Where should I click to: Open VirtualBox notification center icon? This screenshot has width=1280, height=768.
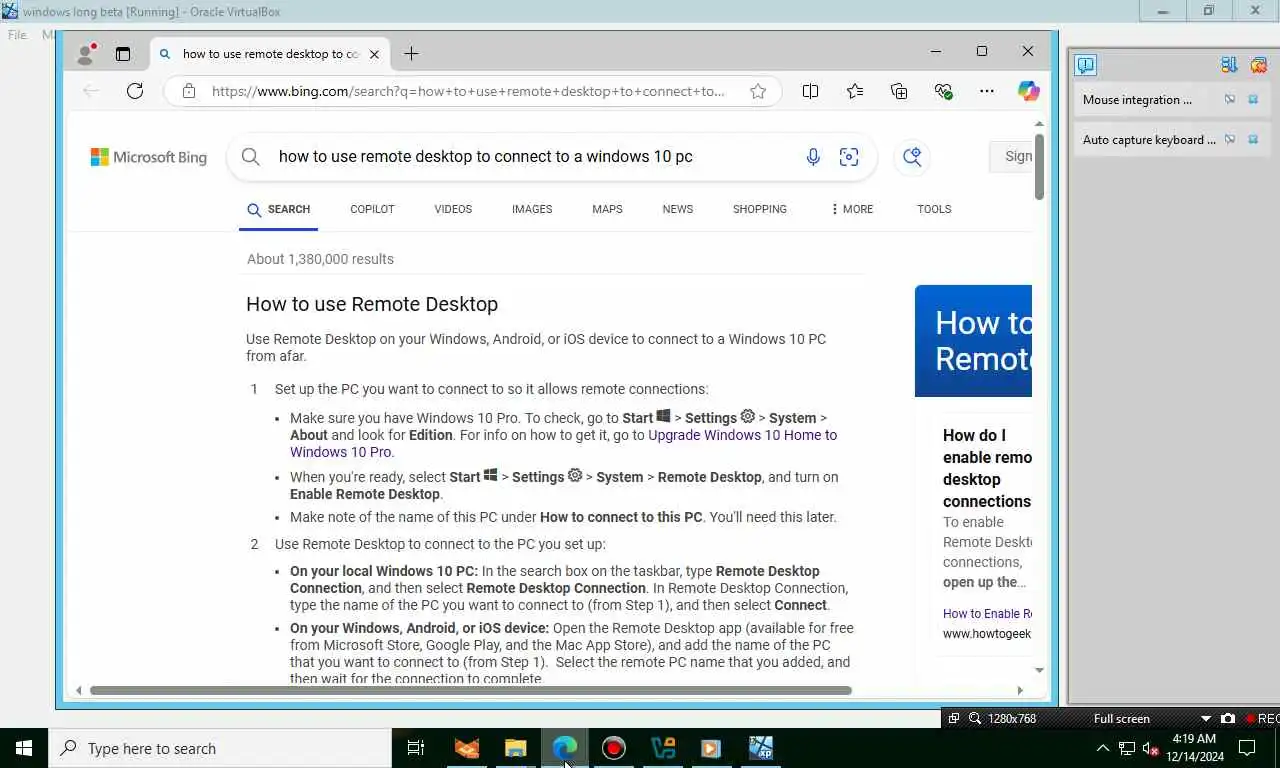click(x=1086, y=65)
